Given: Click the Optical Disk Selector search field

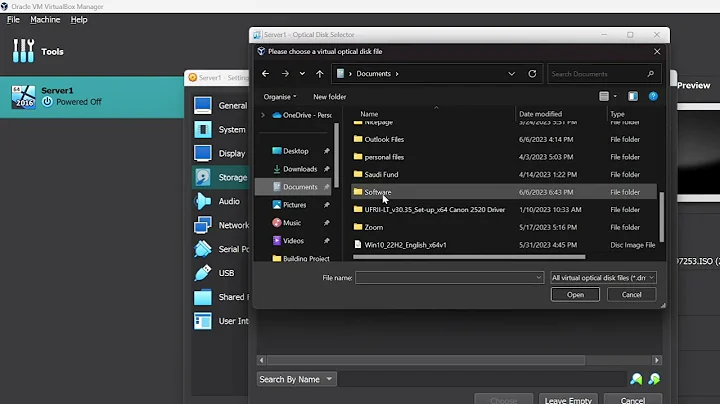Looking at the screenshot, I should 482,379.
